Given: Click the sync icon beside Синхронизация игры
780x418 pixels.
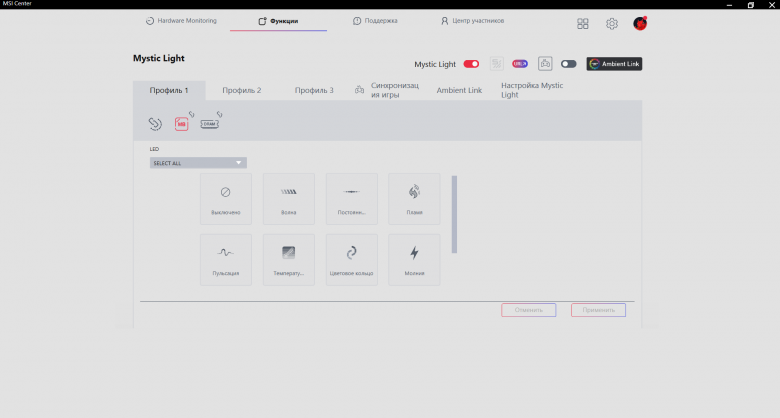Looking at the screenshot, I should tap(359, 90).
